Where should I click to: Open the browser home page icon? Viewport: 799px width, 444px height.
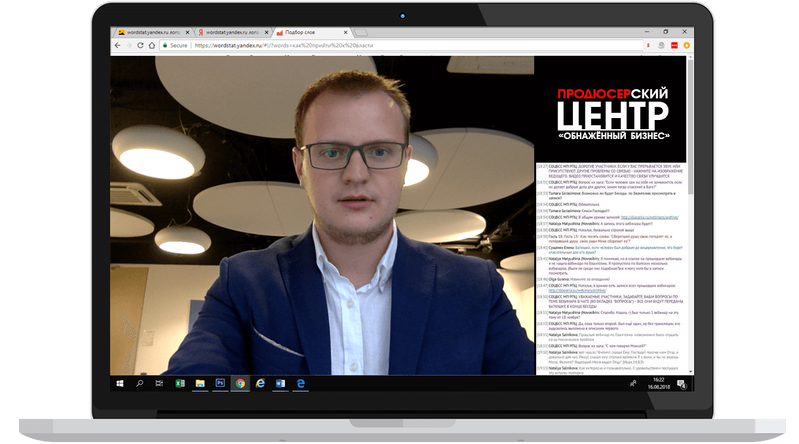pos(152,45)
